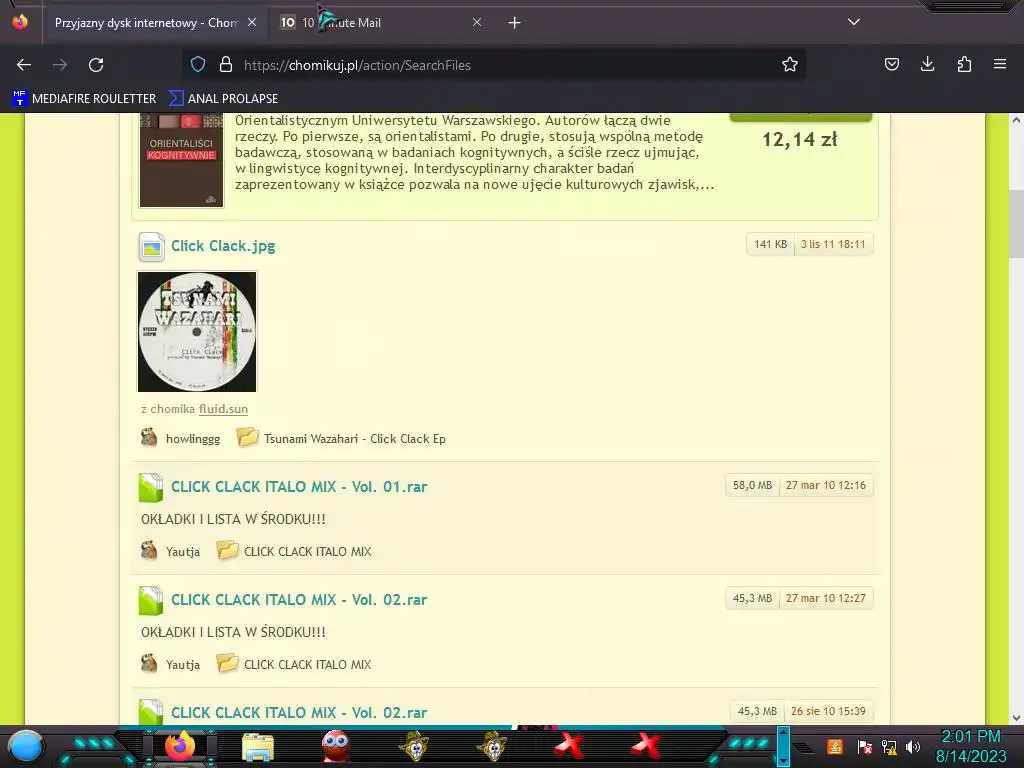
Task: Expand the list all tabs arrow
Action: (854, 22)
